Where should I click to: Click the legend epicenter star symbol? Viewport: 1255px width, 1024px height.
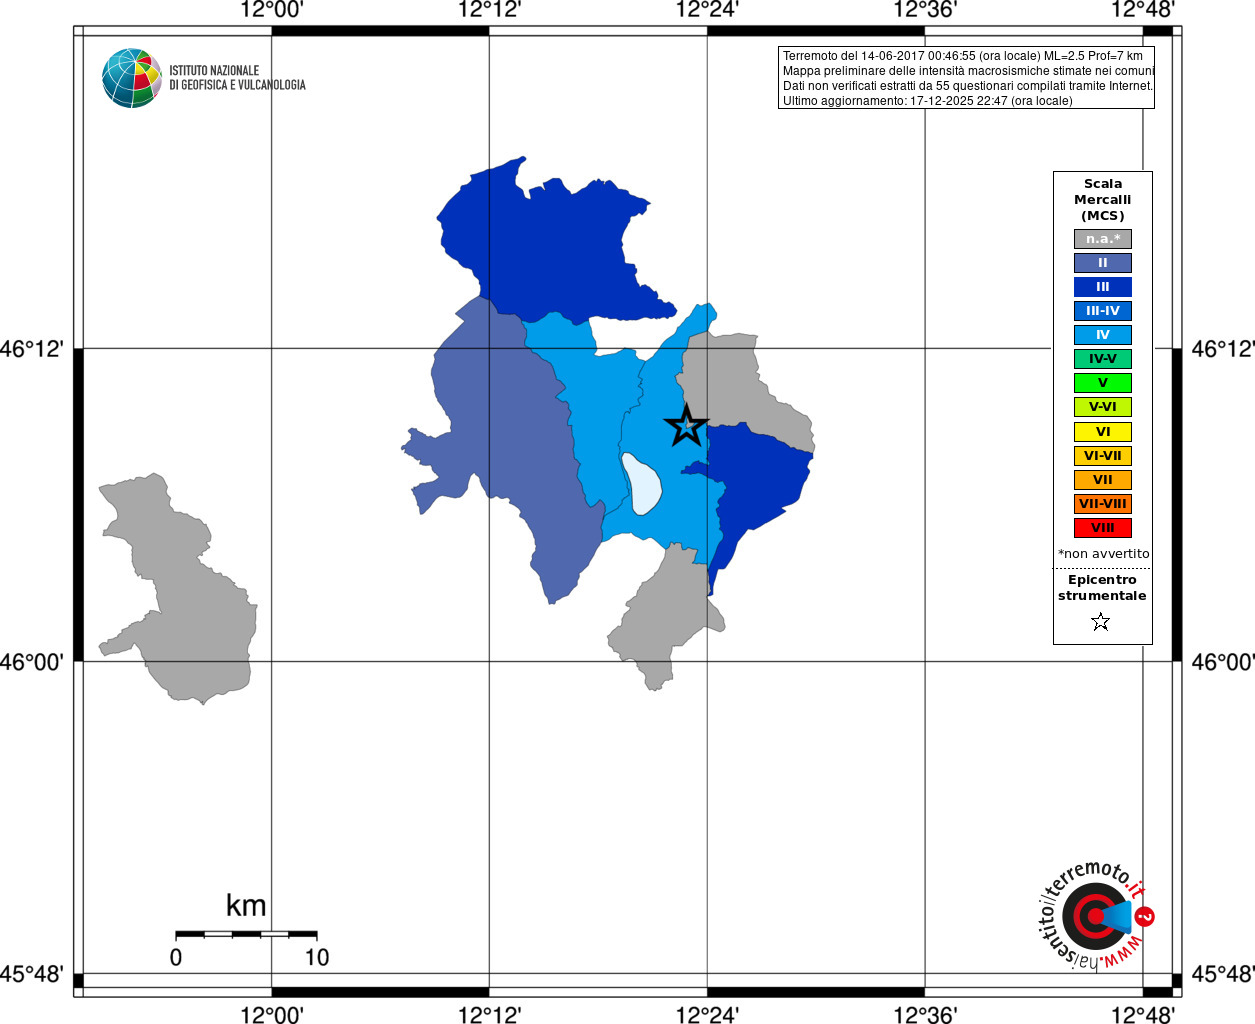pos(1101,622)
